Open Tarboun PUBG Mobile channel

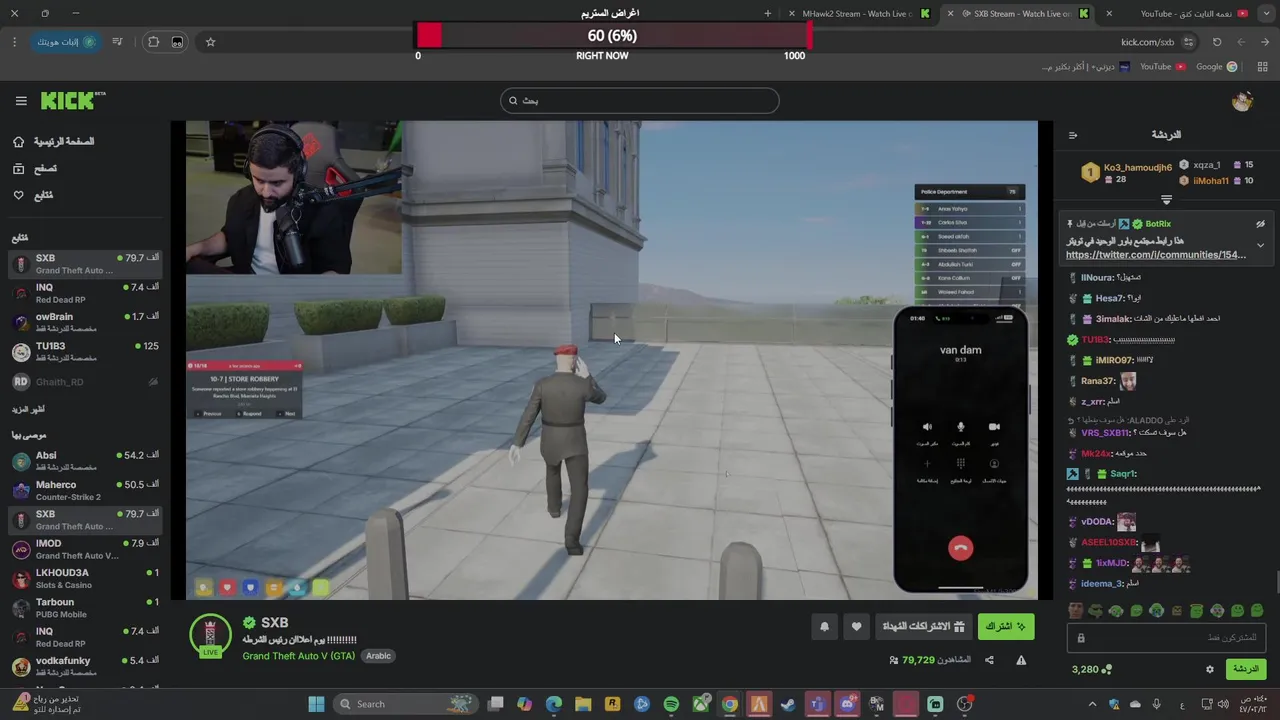tap(84, 608)
